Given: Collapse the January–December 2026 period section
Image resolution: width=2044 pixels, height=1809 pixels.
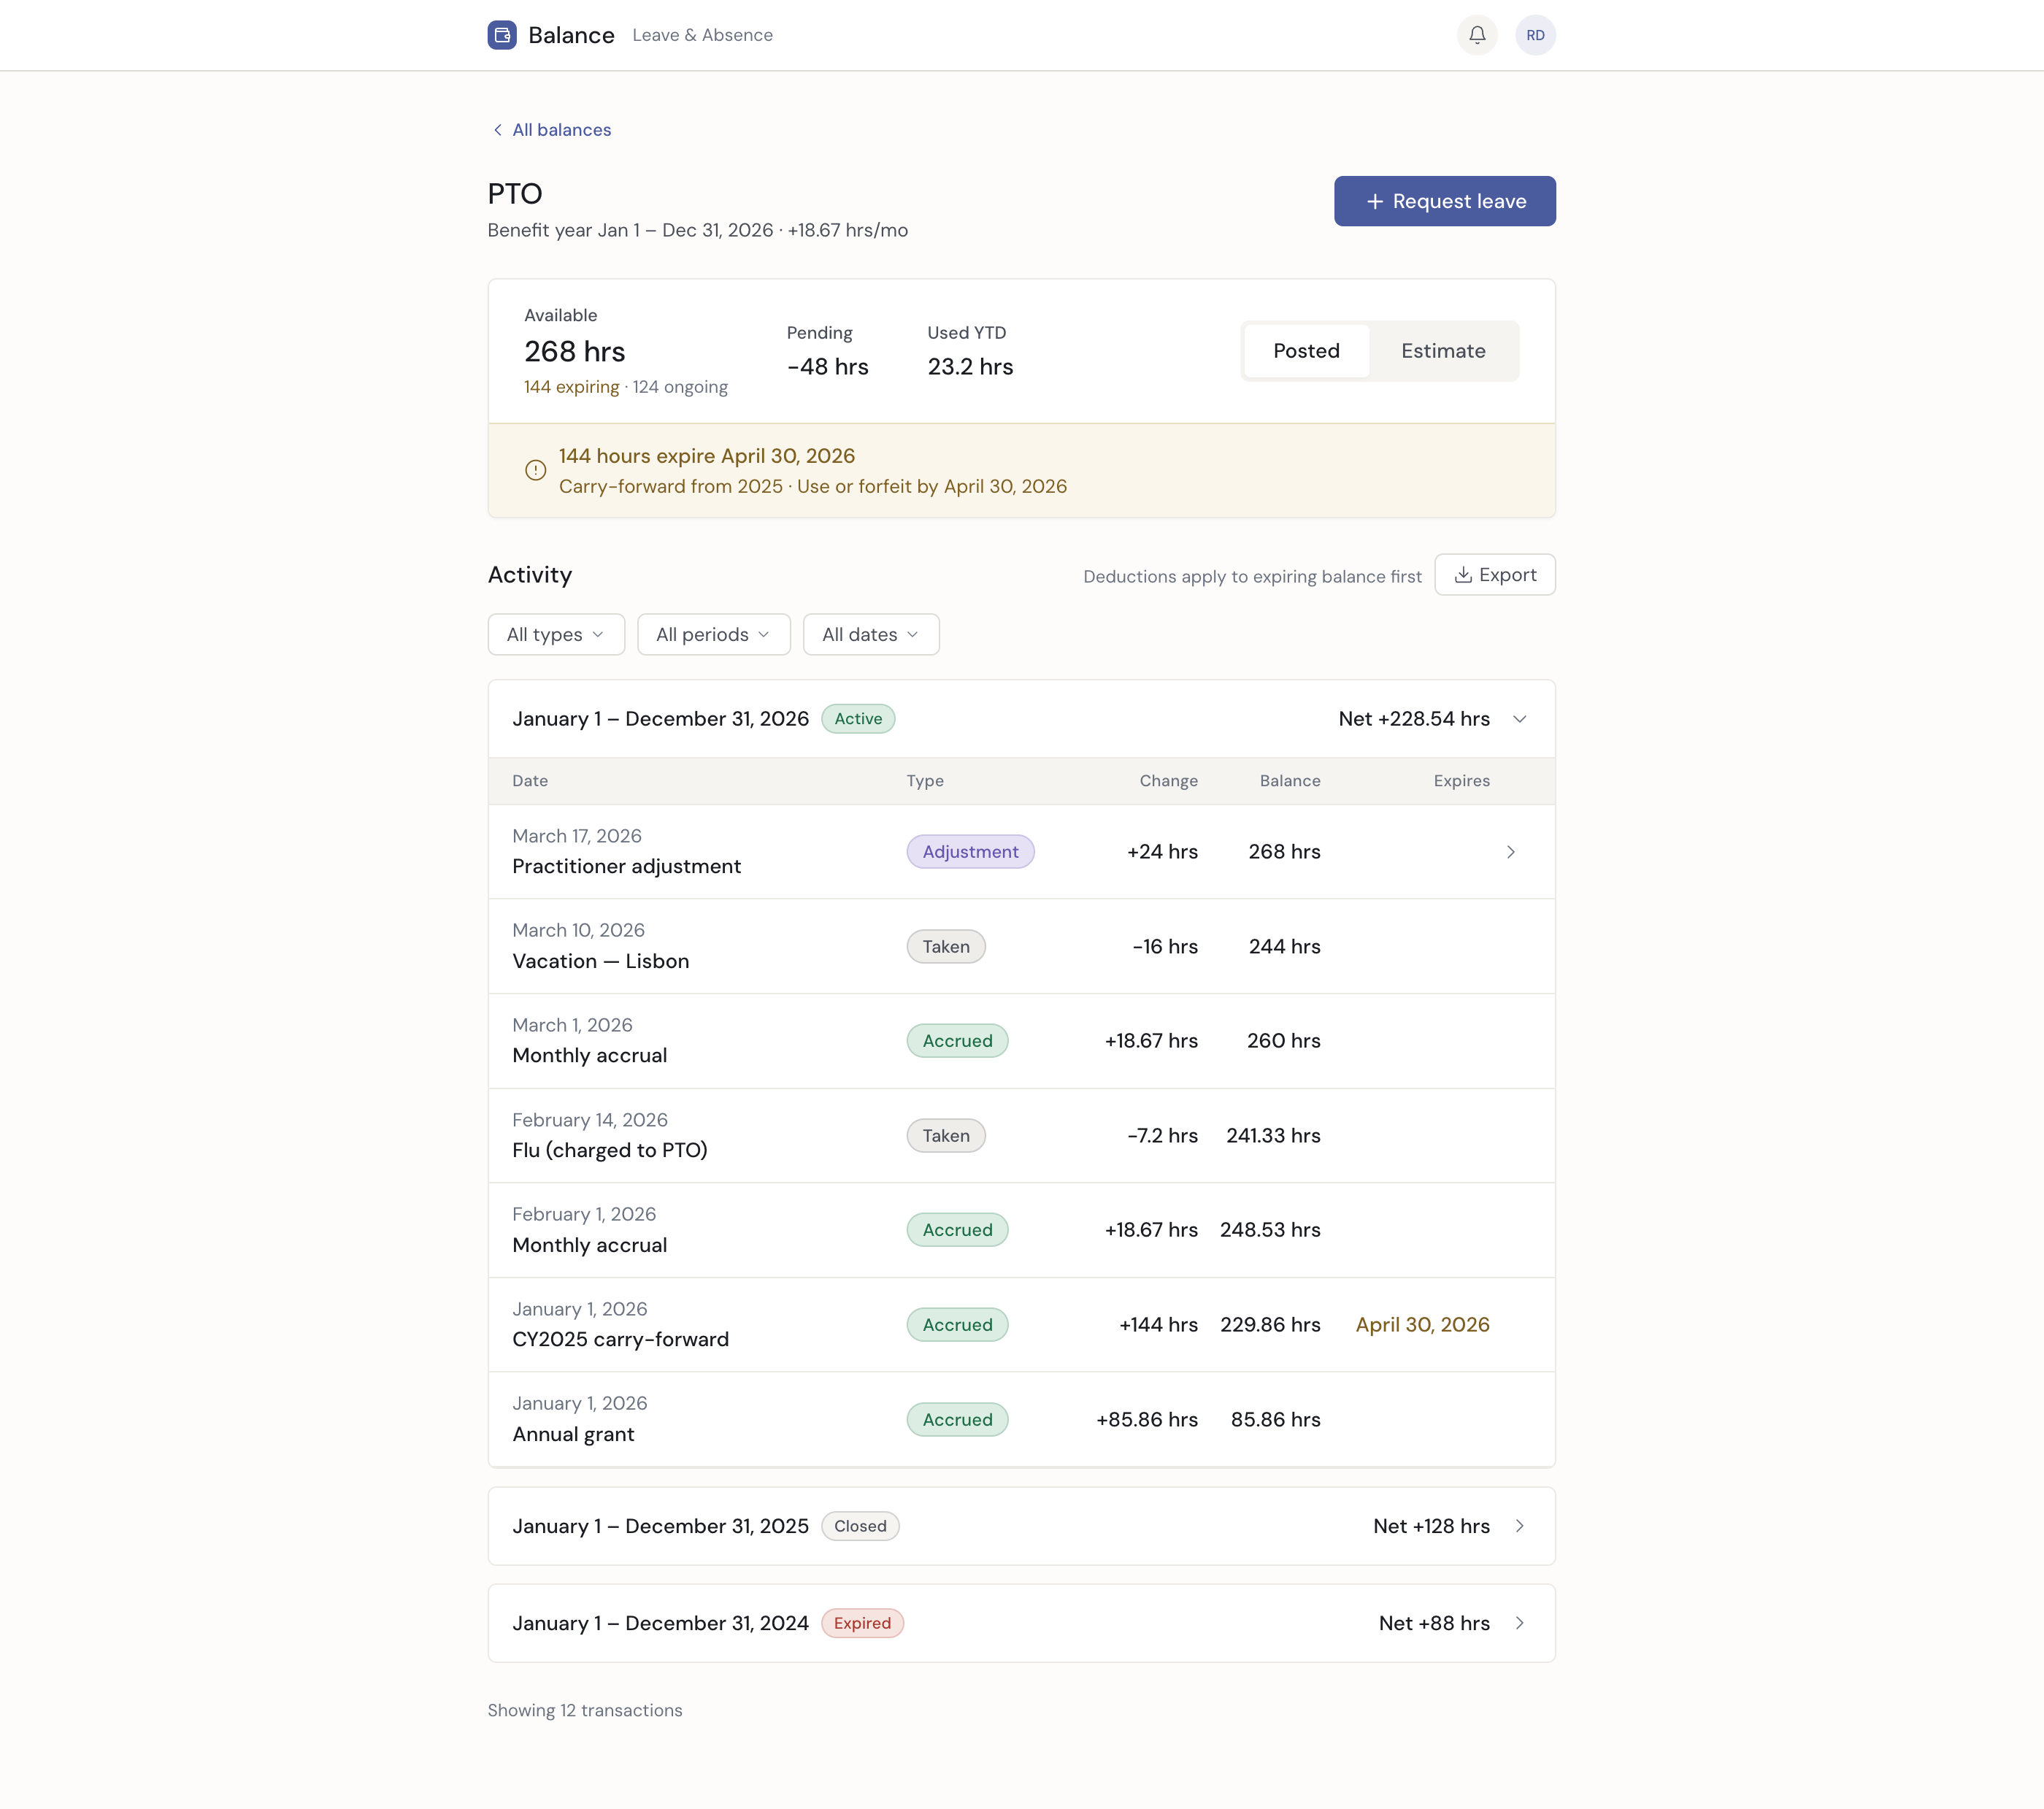Looking at the screenshot, I should [1520, 718].
